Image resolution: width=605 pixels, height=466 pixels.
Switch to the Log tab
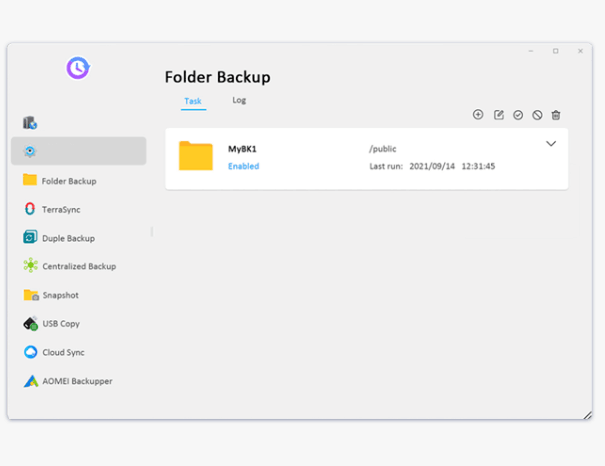(x=239, y=100)
